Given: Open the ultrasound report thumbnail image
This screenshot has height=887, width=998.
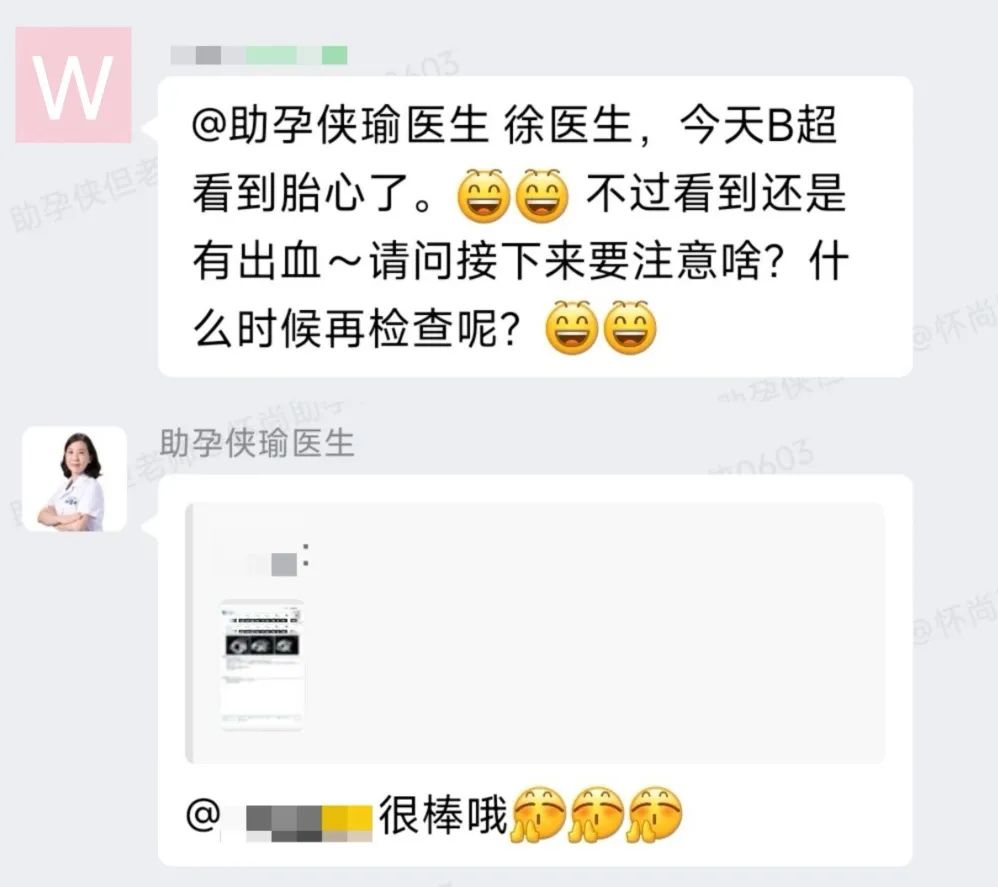Looking at the screenshot, I should coord(262,665).
